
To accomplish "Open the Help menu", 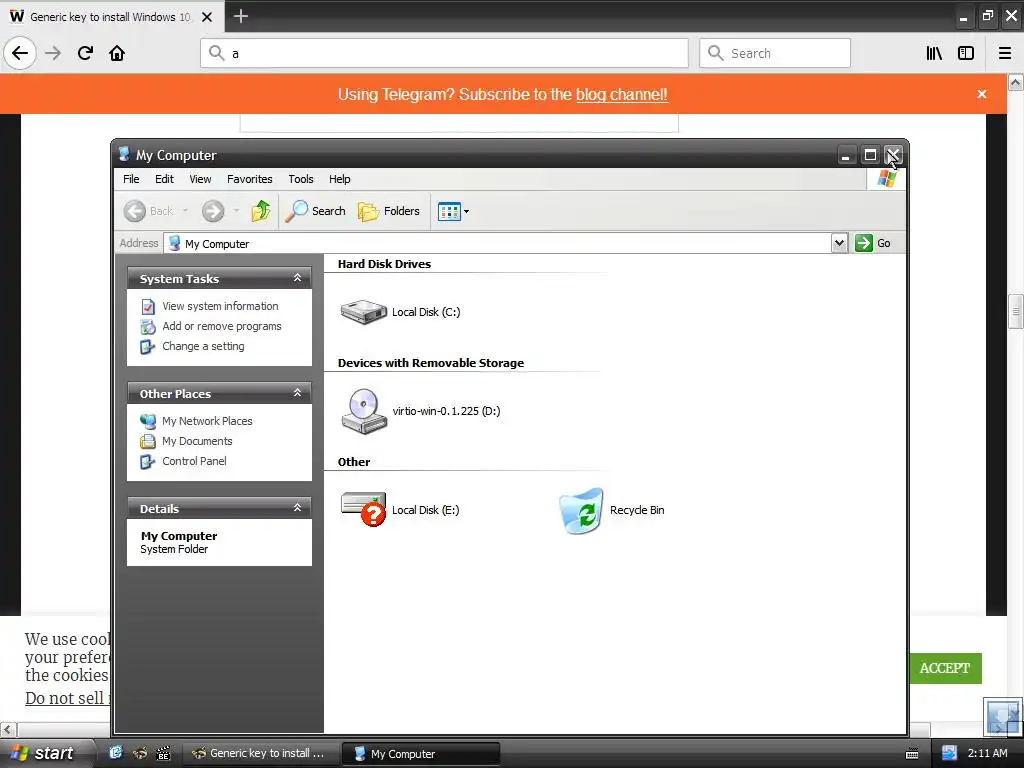I will (x=340, y=179).
